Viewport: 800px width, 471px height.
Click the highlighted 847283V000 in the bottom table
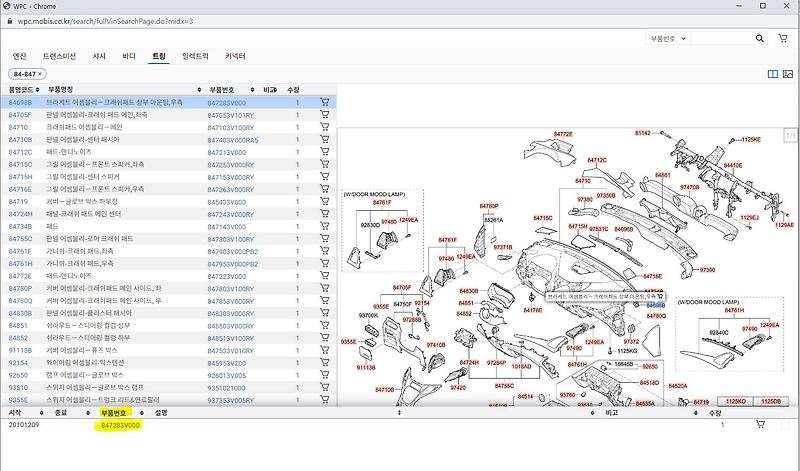(x=120, y=425)
